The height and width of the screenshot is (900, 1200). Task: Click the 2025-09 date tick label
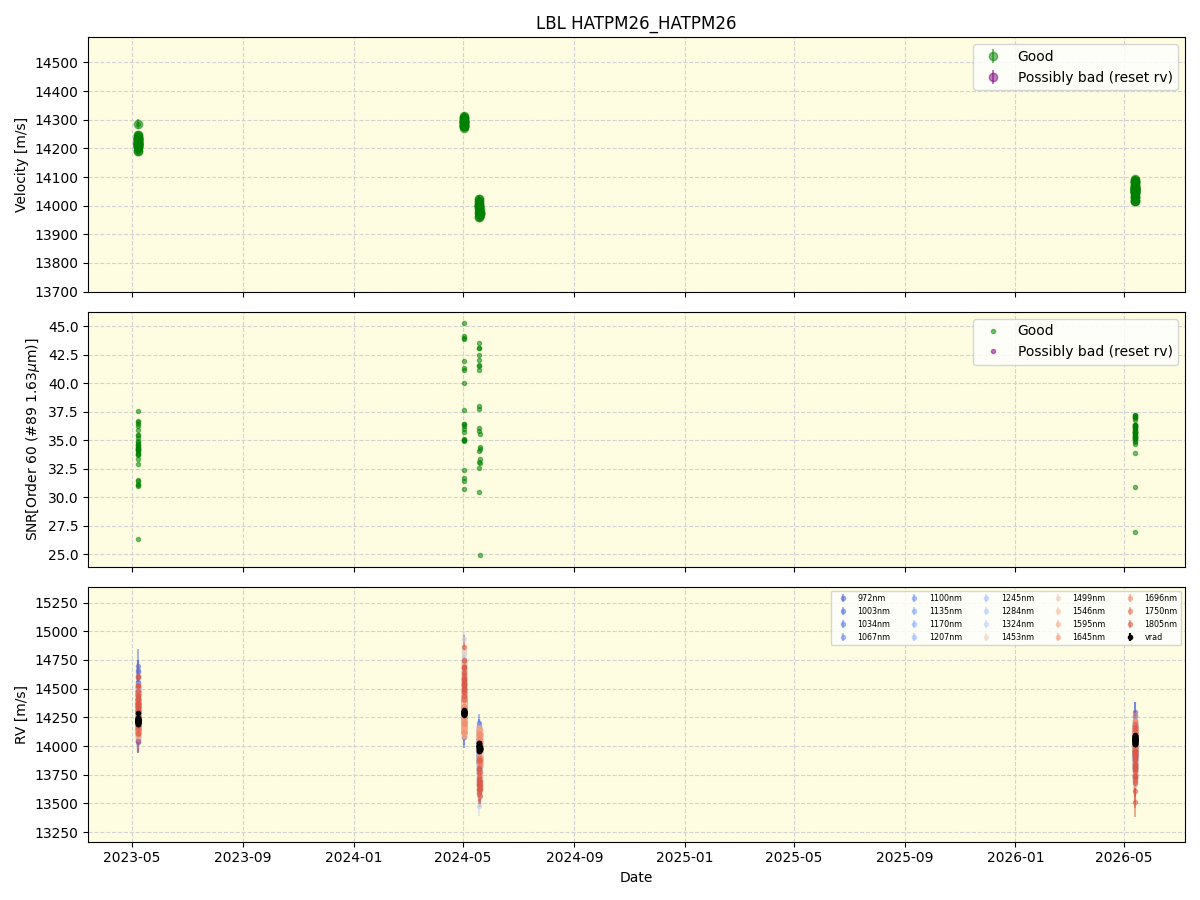tap(905, 856)
